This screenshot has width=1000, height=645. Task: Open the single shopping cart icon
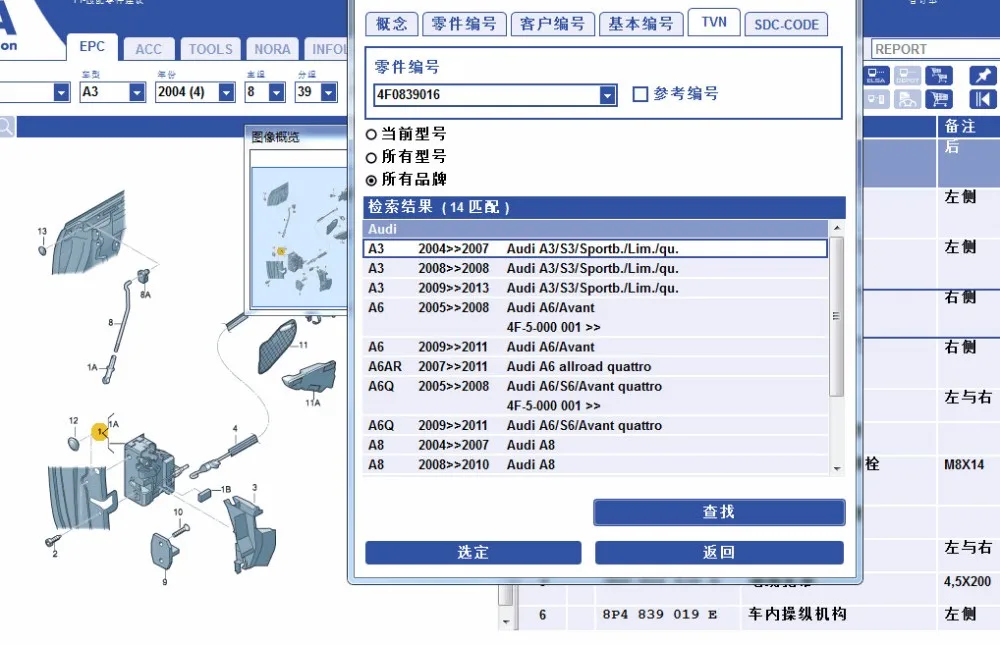[939, 99]
